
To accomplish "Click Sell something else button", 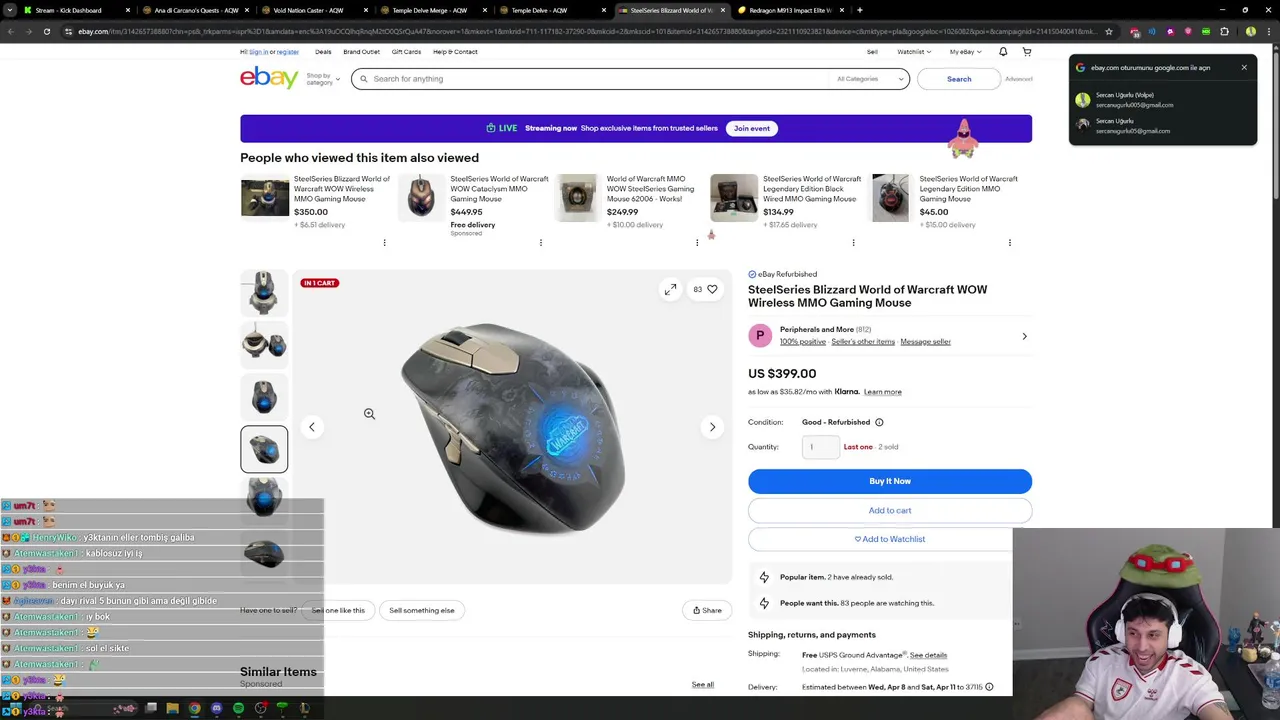I will (422, 610).
